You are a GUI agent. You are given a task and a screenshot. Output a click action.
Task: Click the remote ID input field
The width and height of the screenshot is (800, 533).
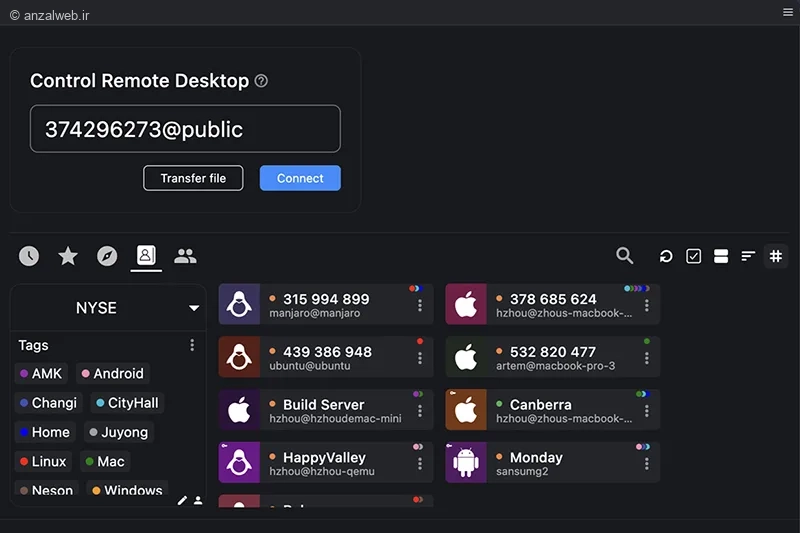[185, 129]
